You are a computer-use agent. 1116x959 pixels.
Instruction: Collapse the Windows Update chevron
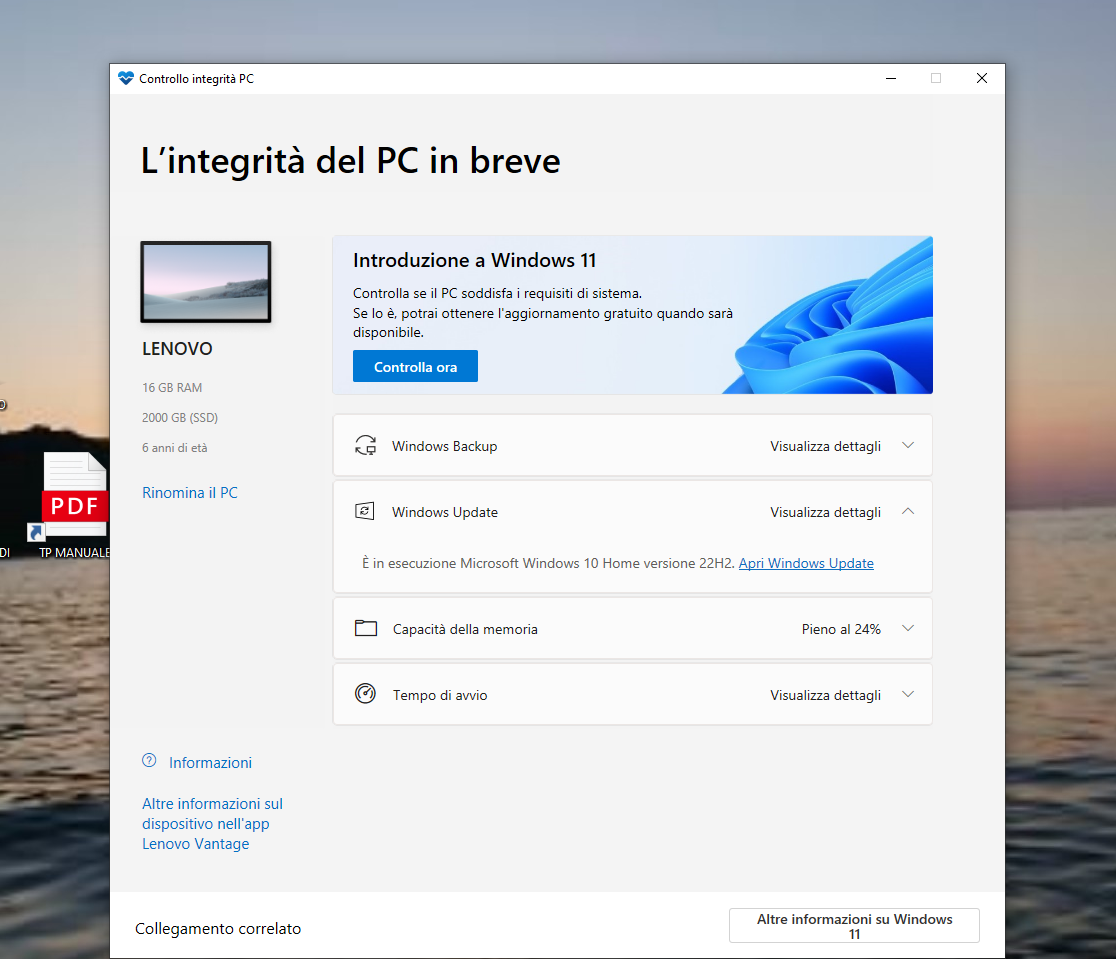click(x=907, y=511)
